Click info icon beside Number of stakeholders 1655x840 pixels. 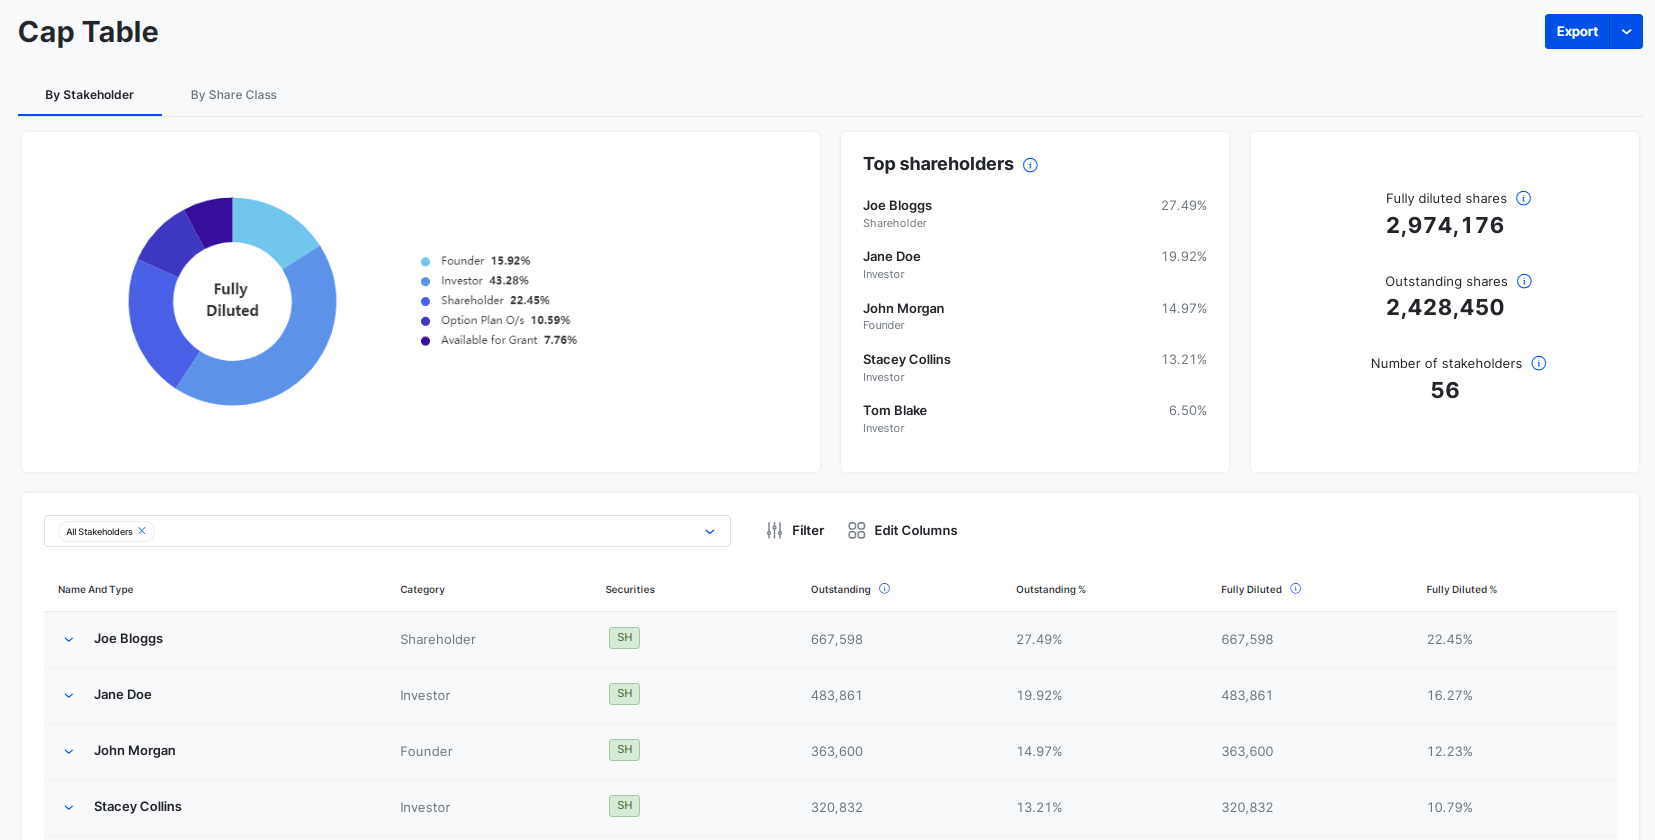(x=1539, y=363)
